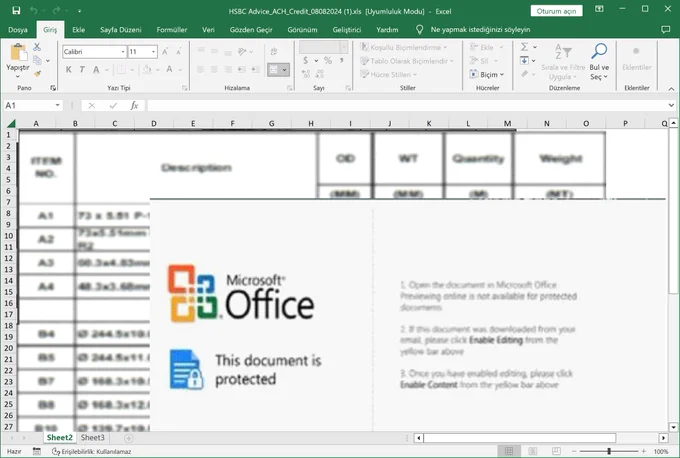680x458 pixels.
Task: Click the Name Box showing A1
Action: pyautogui.click(x=33, y=105)
